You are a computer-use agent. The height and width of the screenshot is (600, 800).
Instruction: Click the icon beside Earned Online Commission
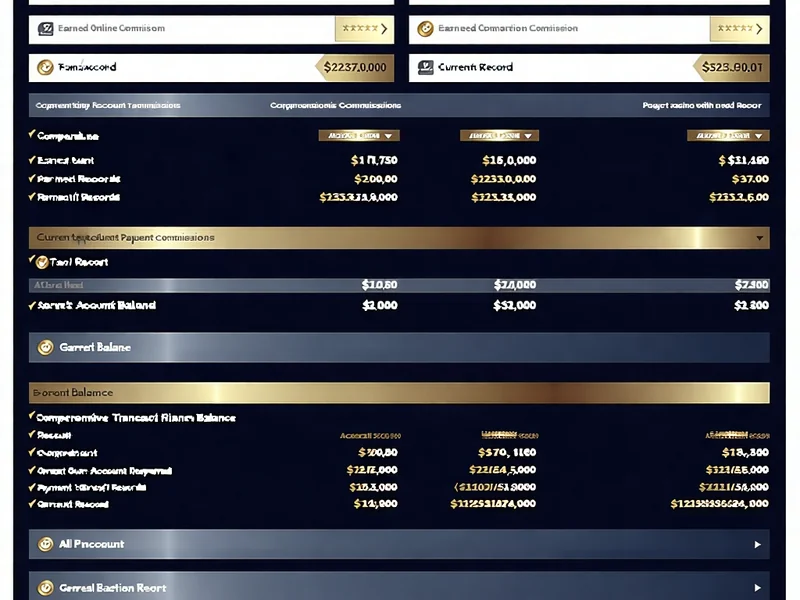45,29
